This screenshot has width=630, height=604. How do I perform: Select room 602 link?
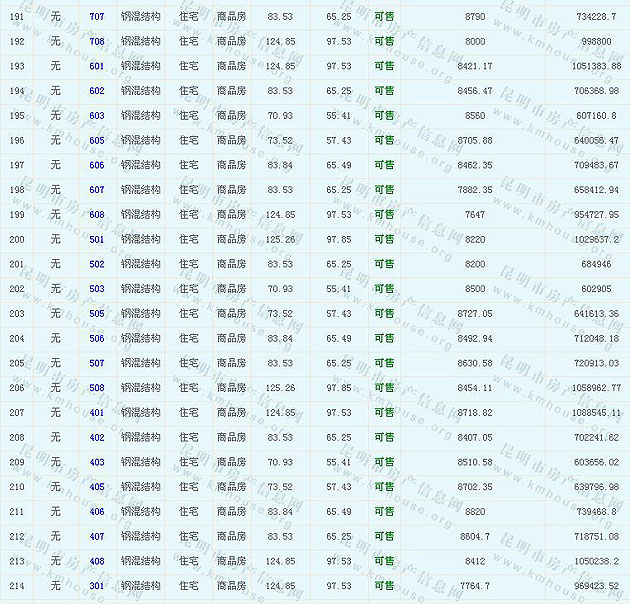96,91
